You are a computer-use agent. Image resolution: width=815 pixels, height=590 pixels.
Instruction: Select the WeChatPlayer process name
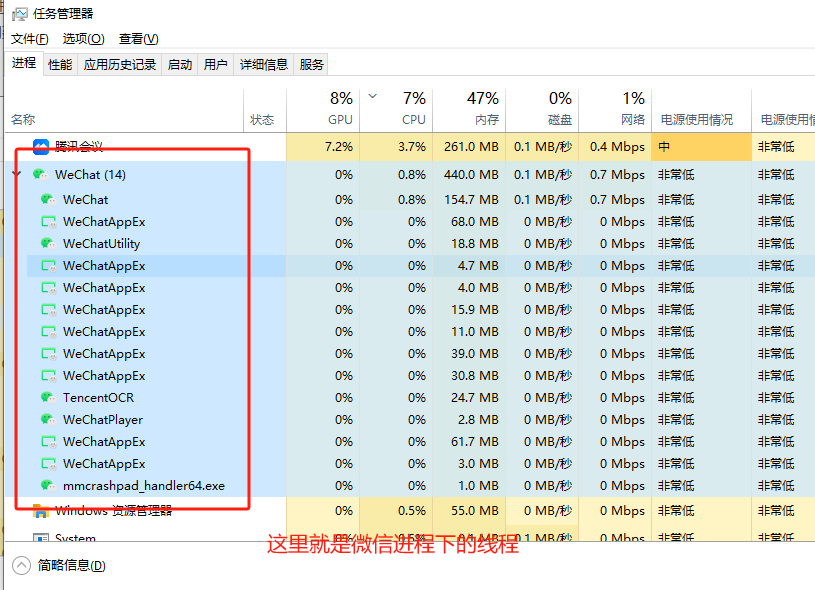point(103,419)
